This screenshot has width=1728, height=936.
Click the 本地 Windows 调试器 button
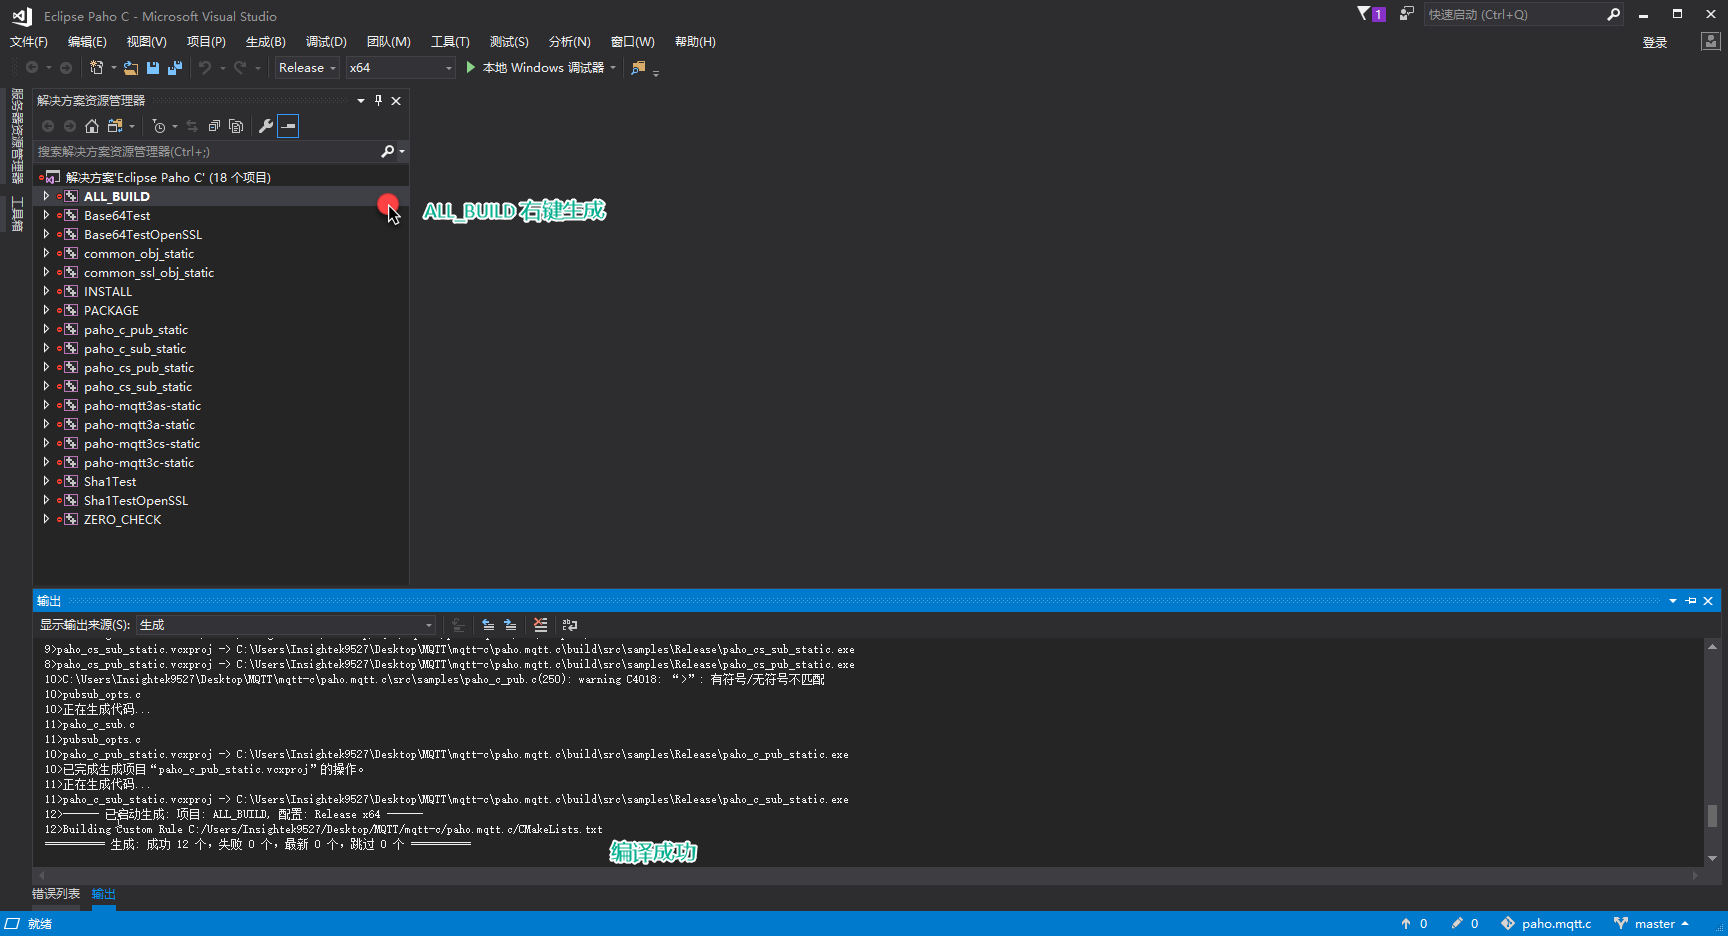point(543,67)
